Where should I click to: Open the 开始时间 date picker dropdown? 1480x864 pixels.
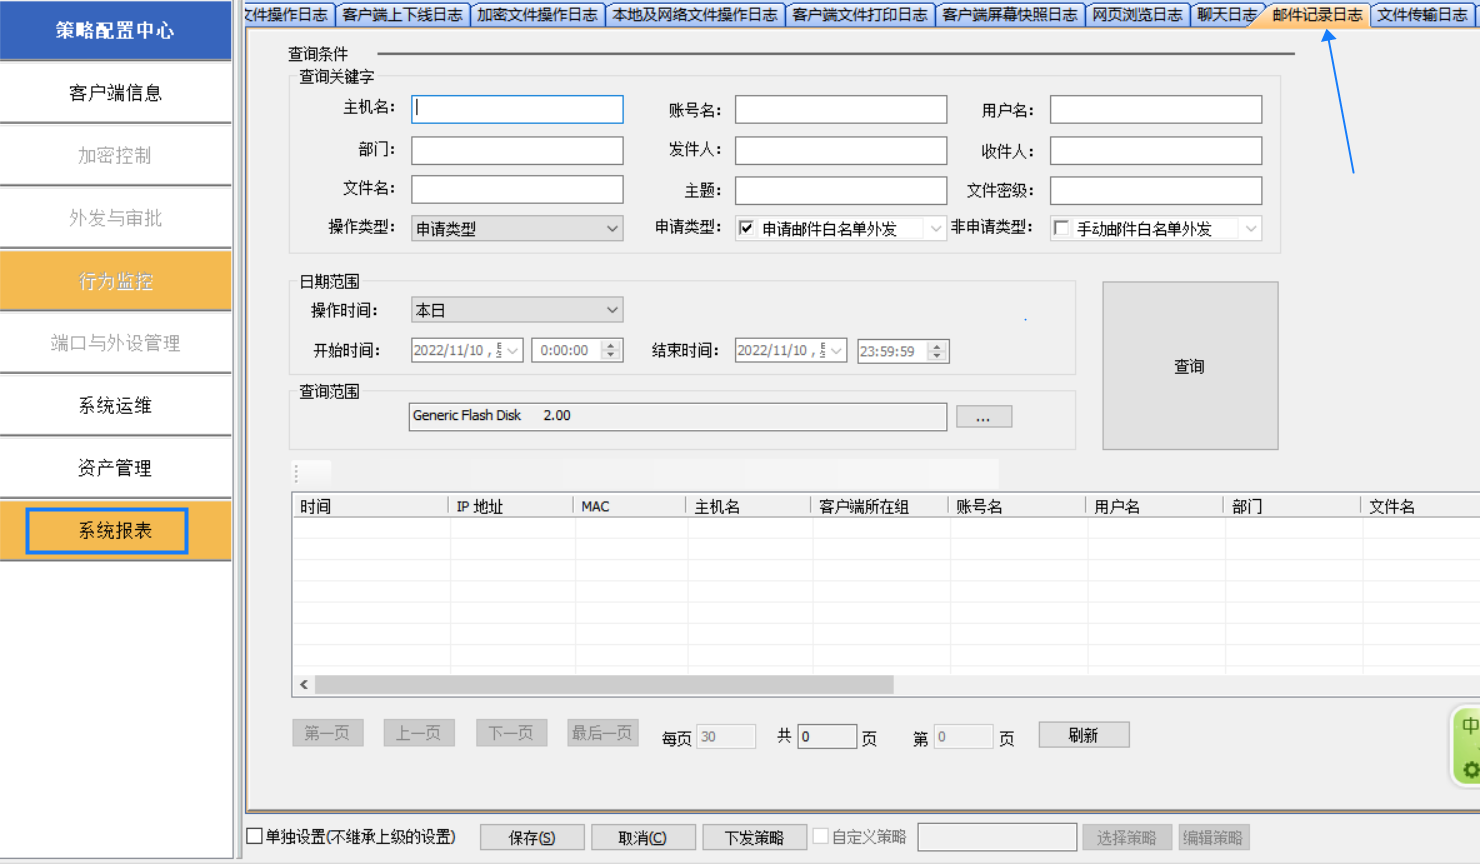[x=512, y=351]
